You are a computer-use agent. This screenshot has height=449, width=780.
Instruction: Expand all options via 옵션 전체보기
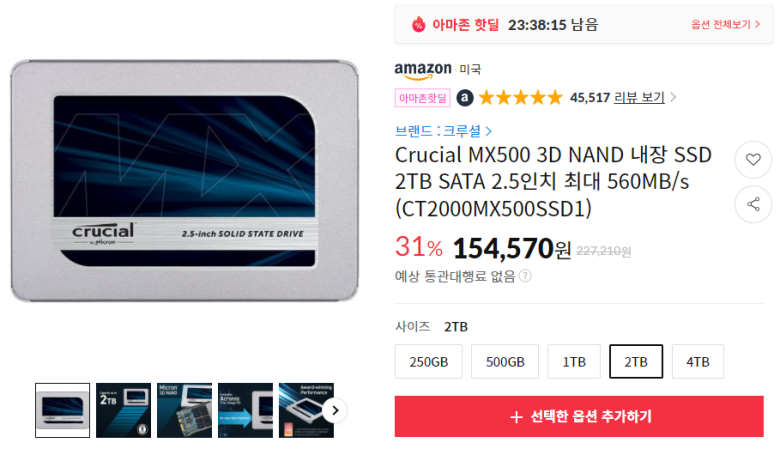point(725,24)
